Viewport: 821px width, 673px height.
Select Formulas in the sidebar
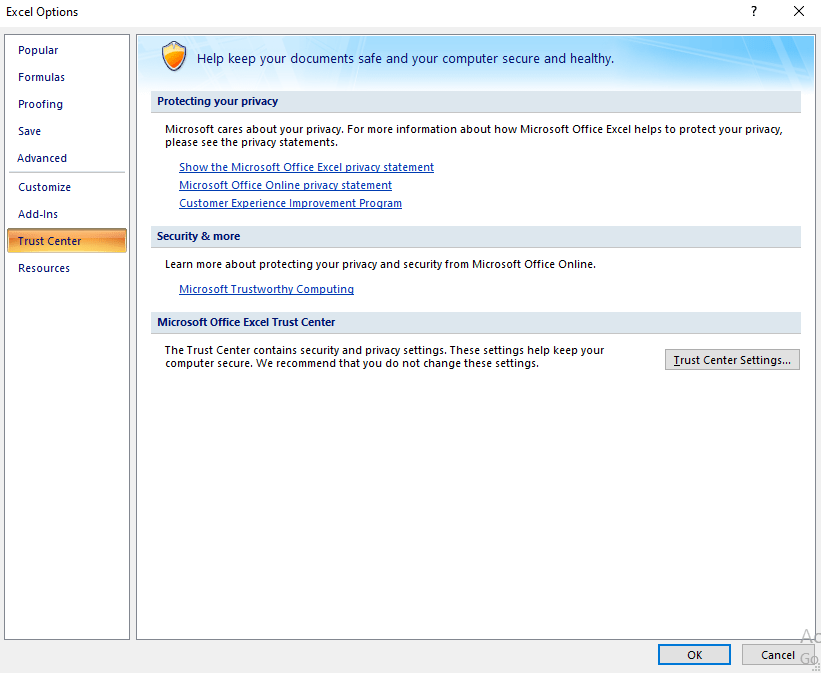click(x=41, y=77)
